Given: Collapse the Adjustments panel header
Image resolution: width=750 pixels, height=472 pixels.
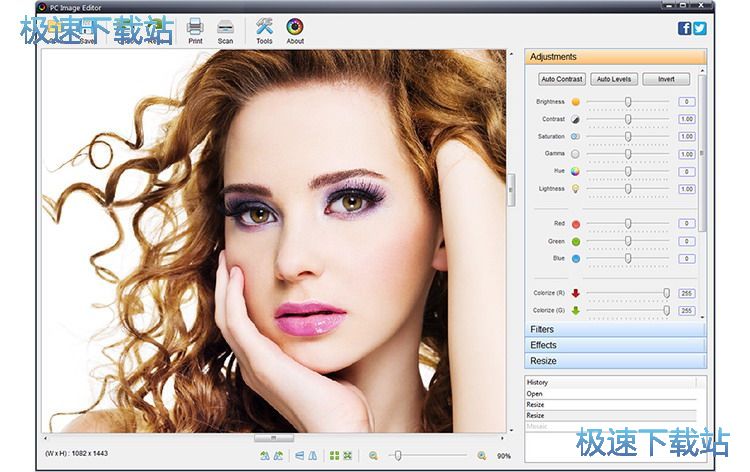Looking at the screenshot, I should (615, 57).
